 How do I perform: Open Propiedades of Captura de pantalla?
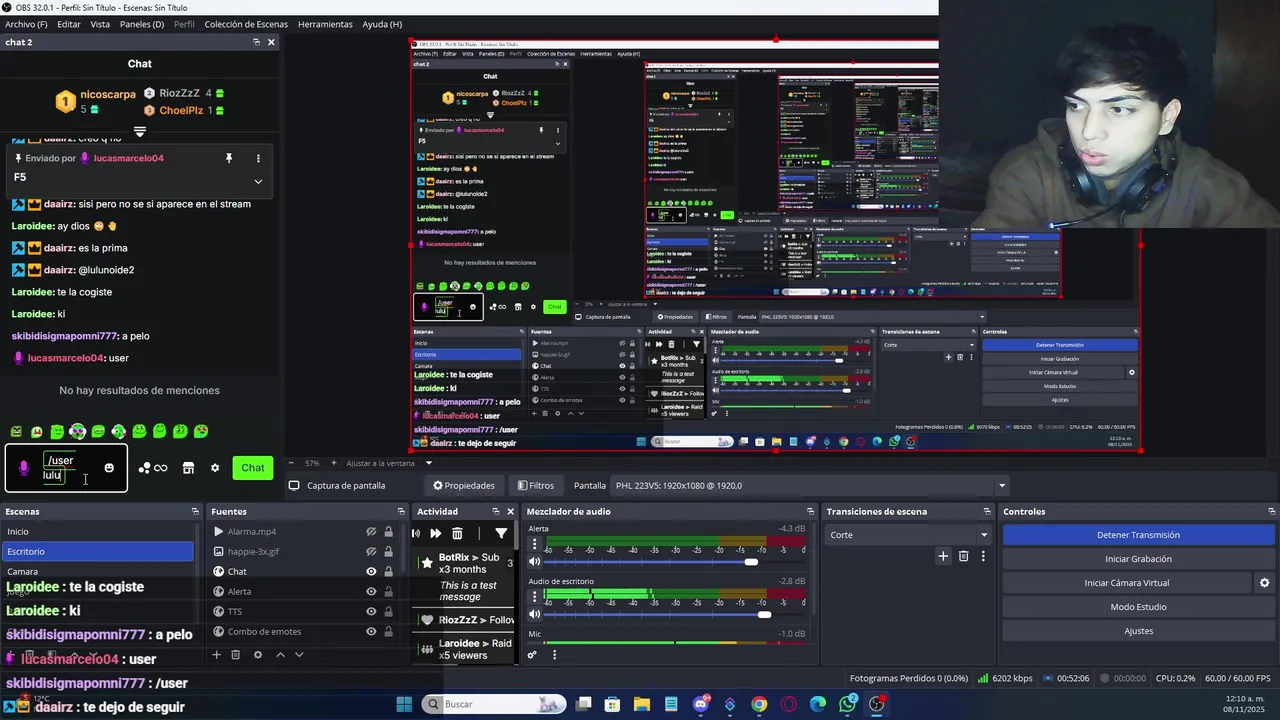click(x=463, y=486)
